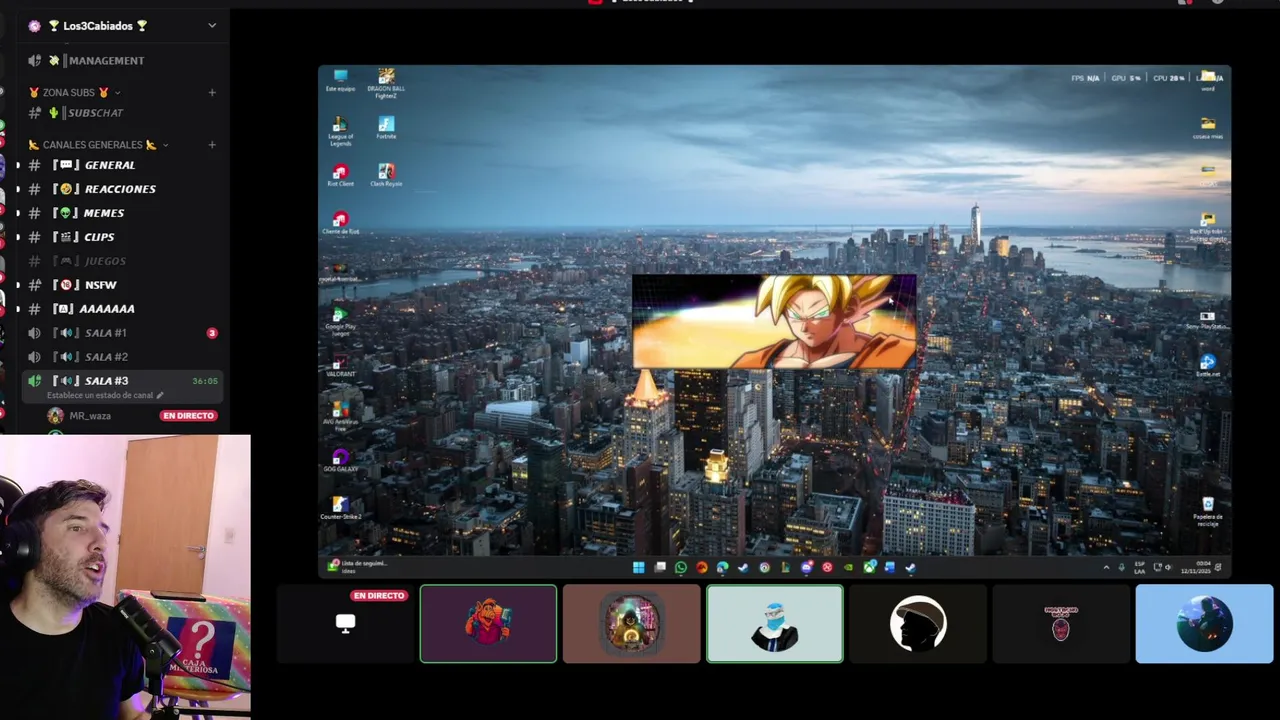Click the Goku animation window on desktop
The height and width of the screenshot is (720, 1280).
(x=774, y=322)
